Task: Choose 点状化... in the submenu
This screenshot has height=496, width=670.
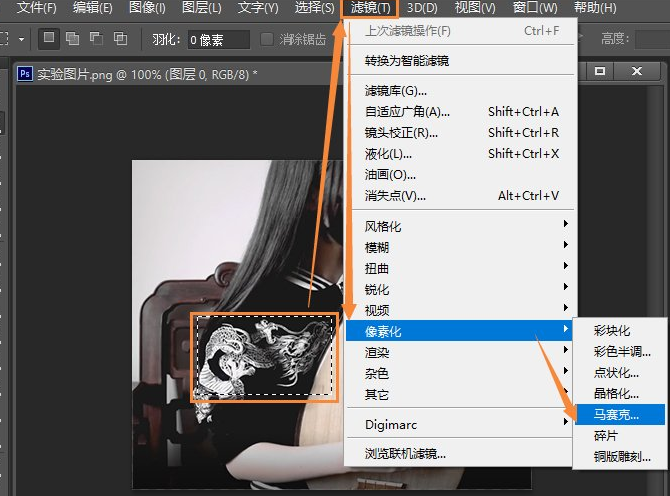Action: click(620, 372)
